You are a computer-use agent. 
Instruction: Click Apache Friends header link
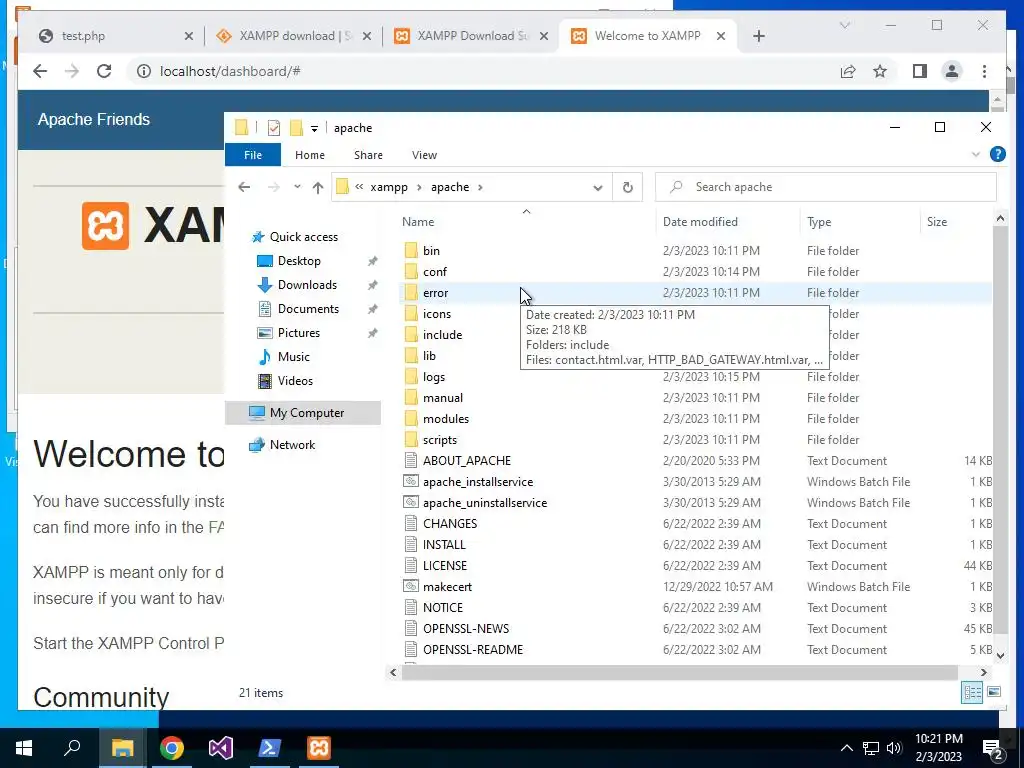[x=94, y=120]
